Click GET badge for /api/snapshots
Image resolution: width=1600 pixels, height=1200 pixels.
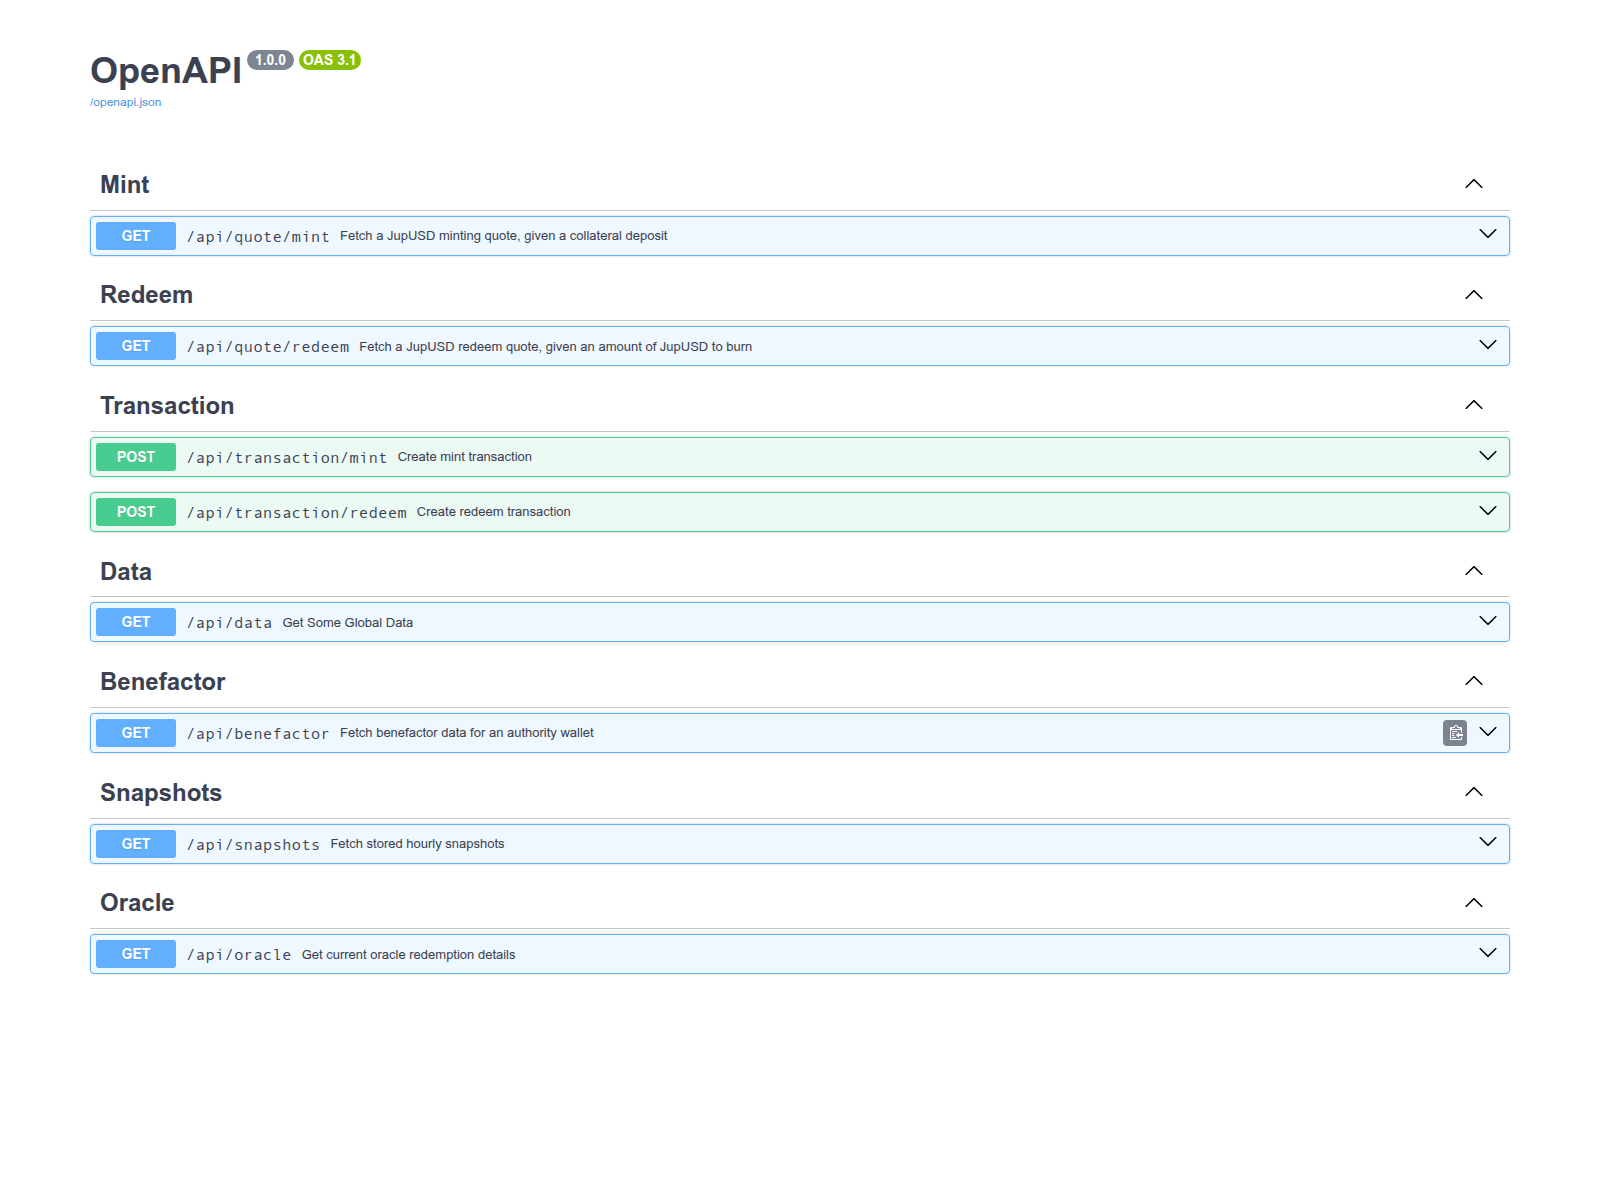[x=136, y=844]
